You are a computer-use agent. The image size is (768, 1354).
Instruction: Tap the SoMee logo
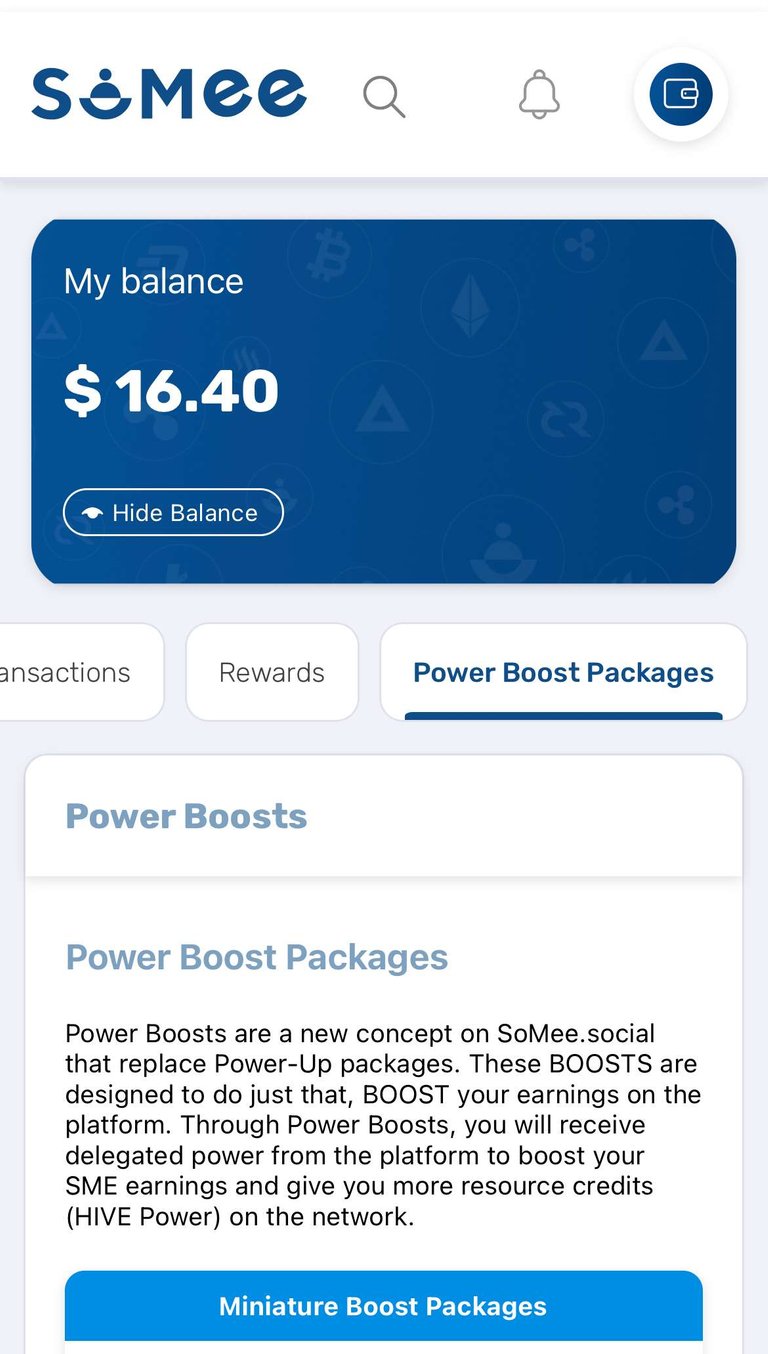pyautogui.click(x=169, y=94)
